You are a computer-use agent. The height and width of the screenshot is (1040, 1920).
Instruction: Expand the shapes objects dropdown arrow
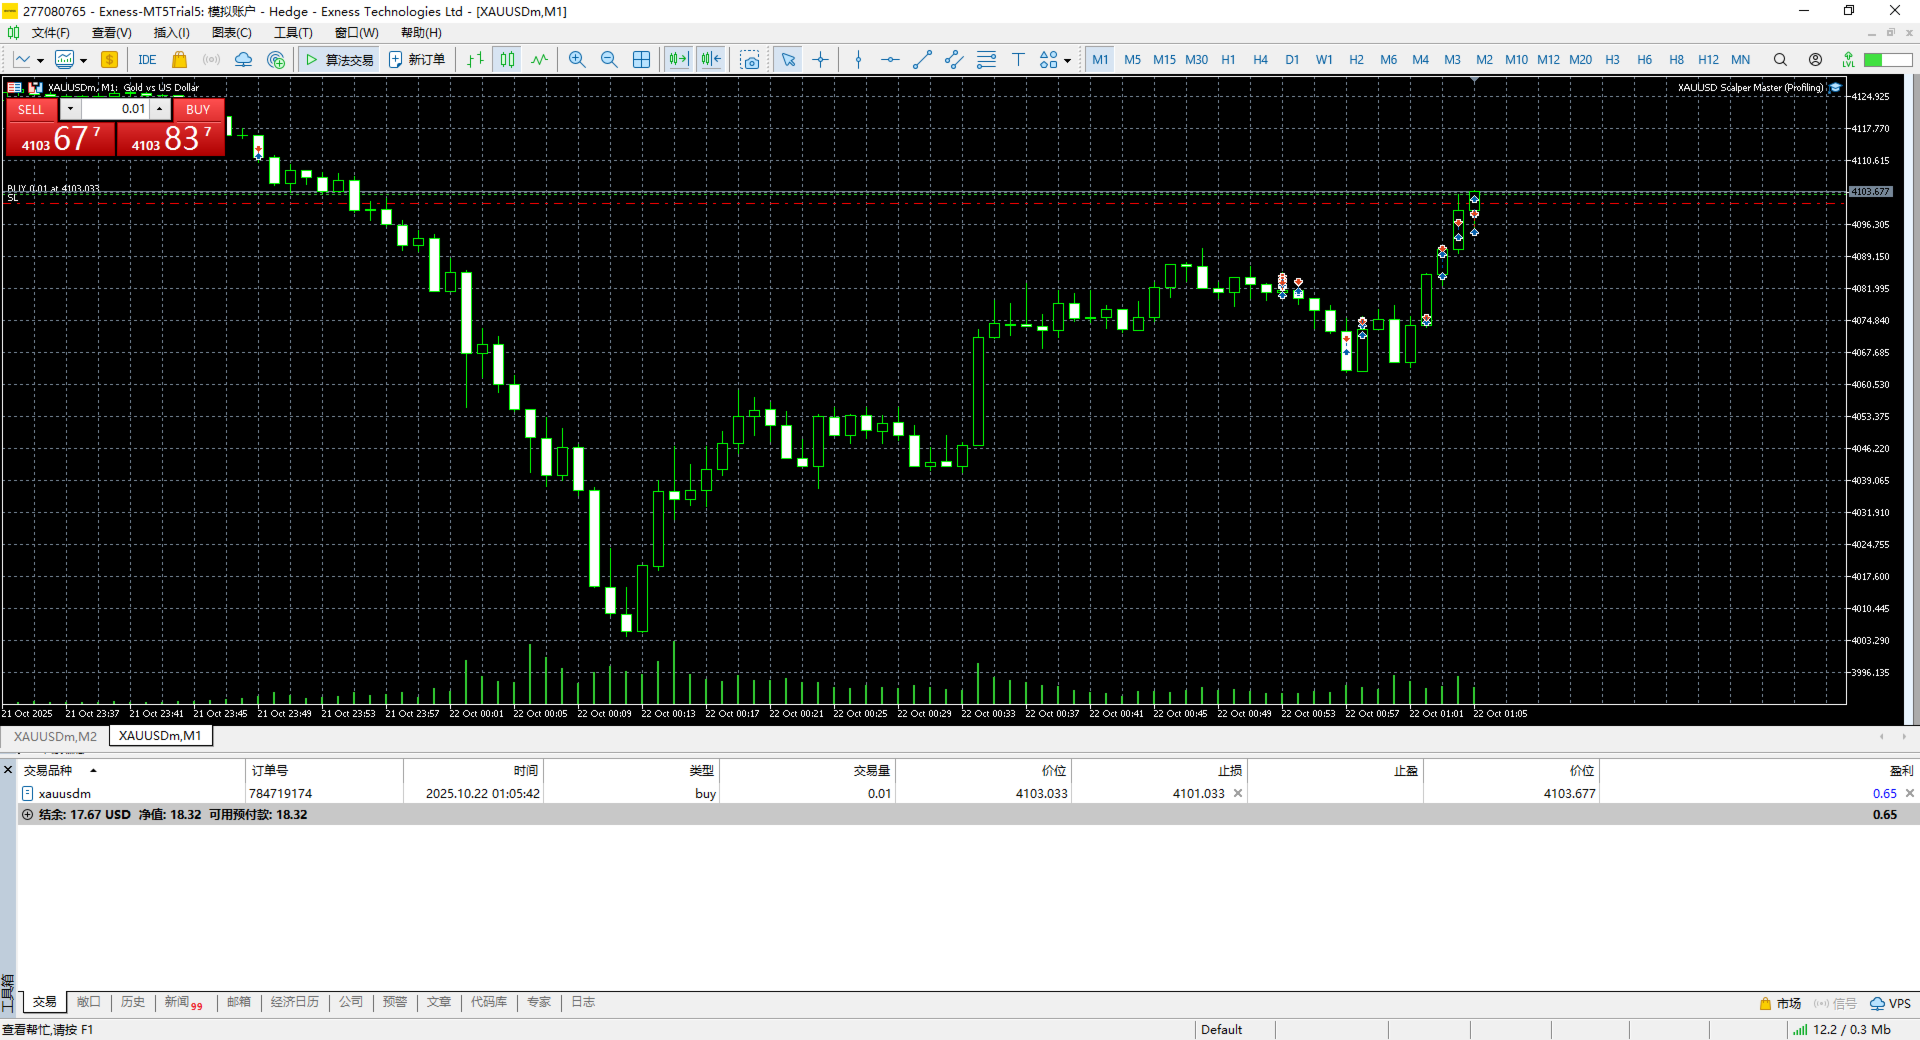[1068, 61]
